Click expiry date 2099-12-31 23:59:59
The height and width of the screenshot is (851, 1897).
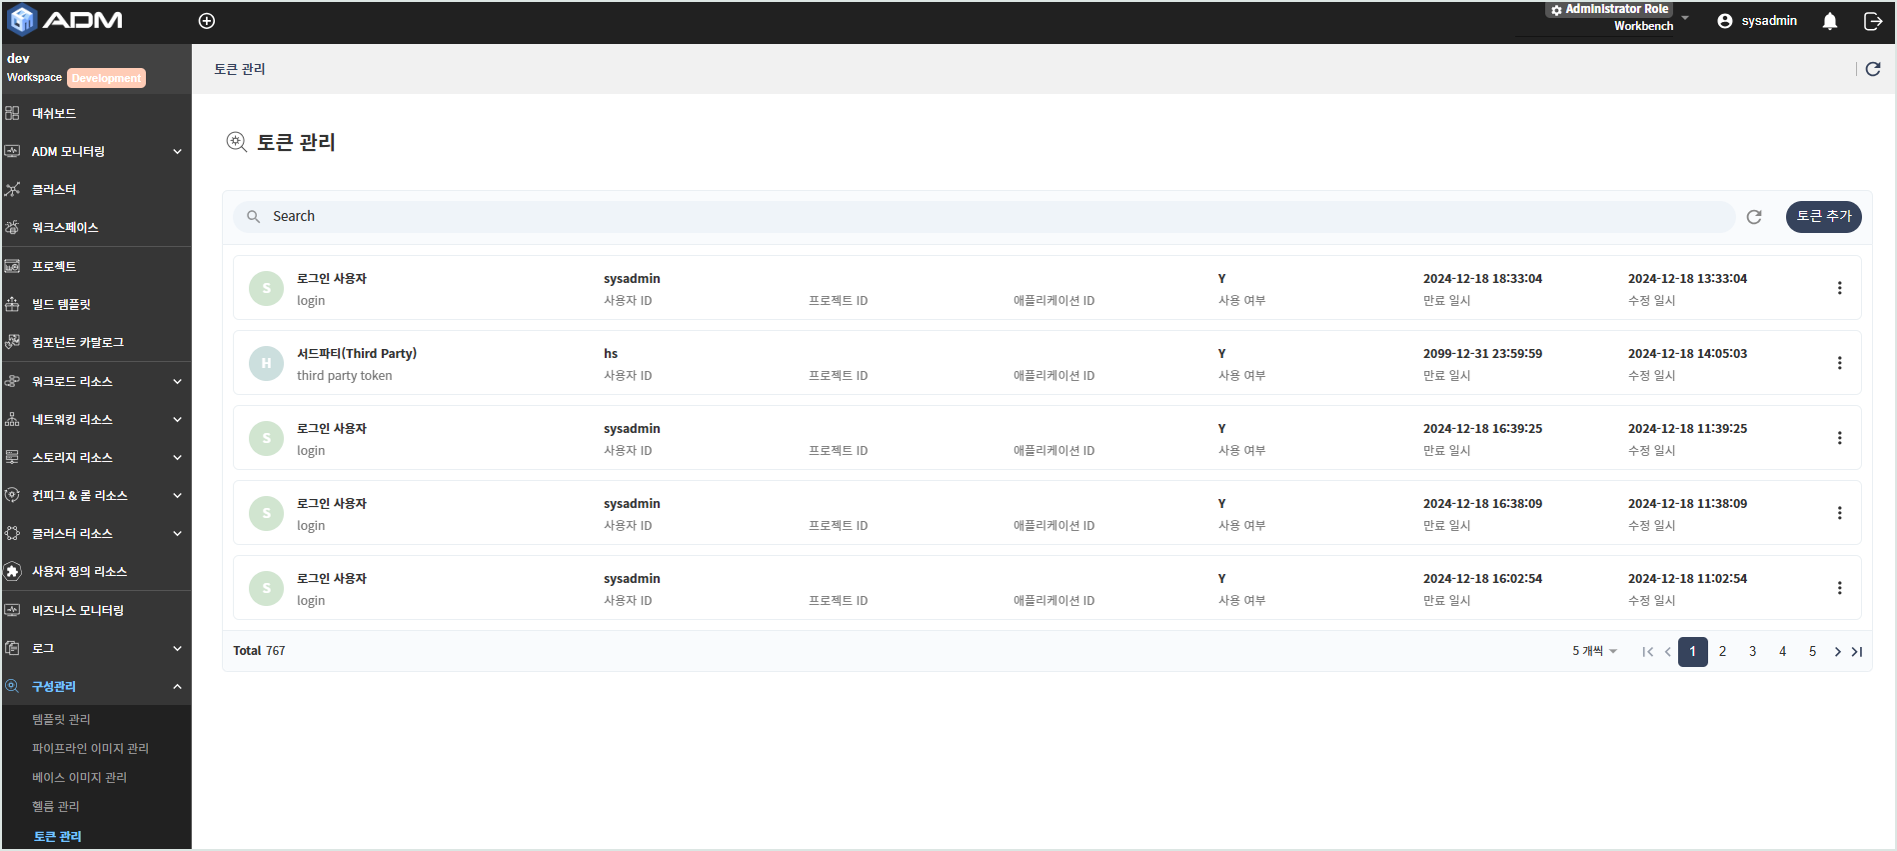(x=1483, y=353)
